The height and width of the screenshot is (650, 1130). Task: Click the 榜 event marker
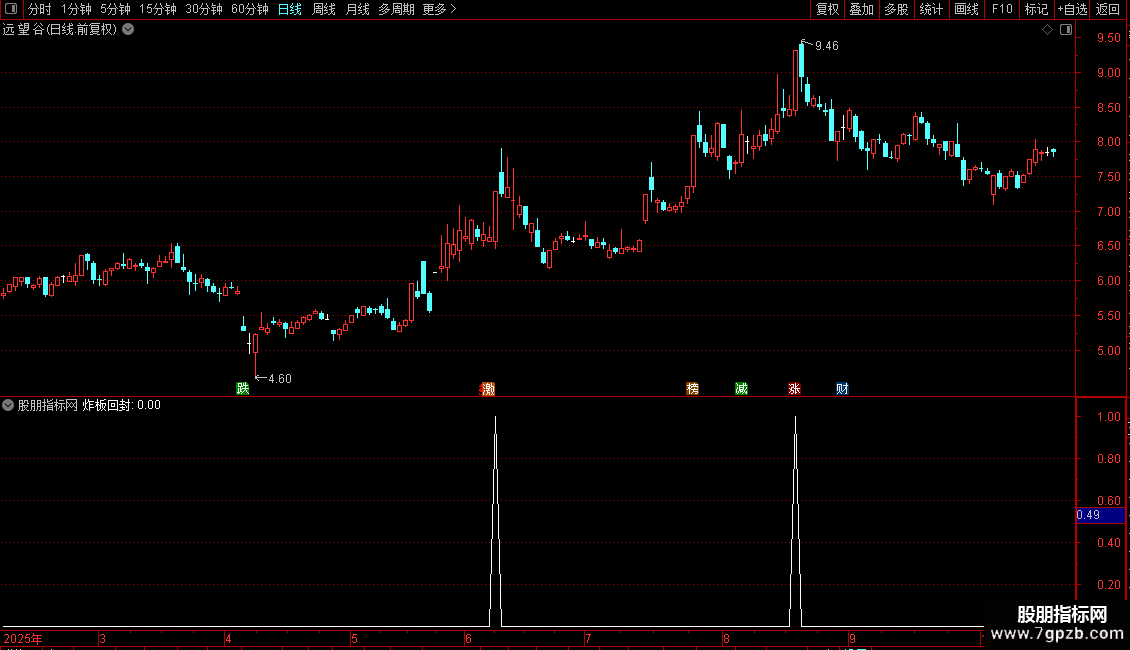pyautogui.click(x=693, y=388)
